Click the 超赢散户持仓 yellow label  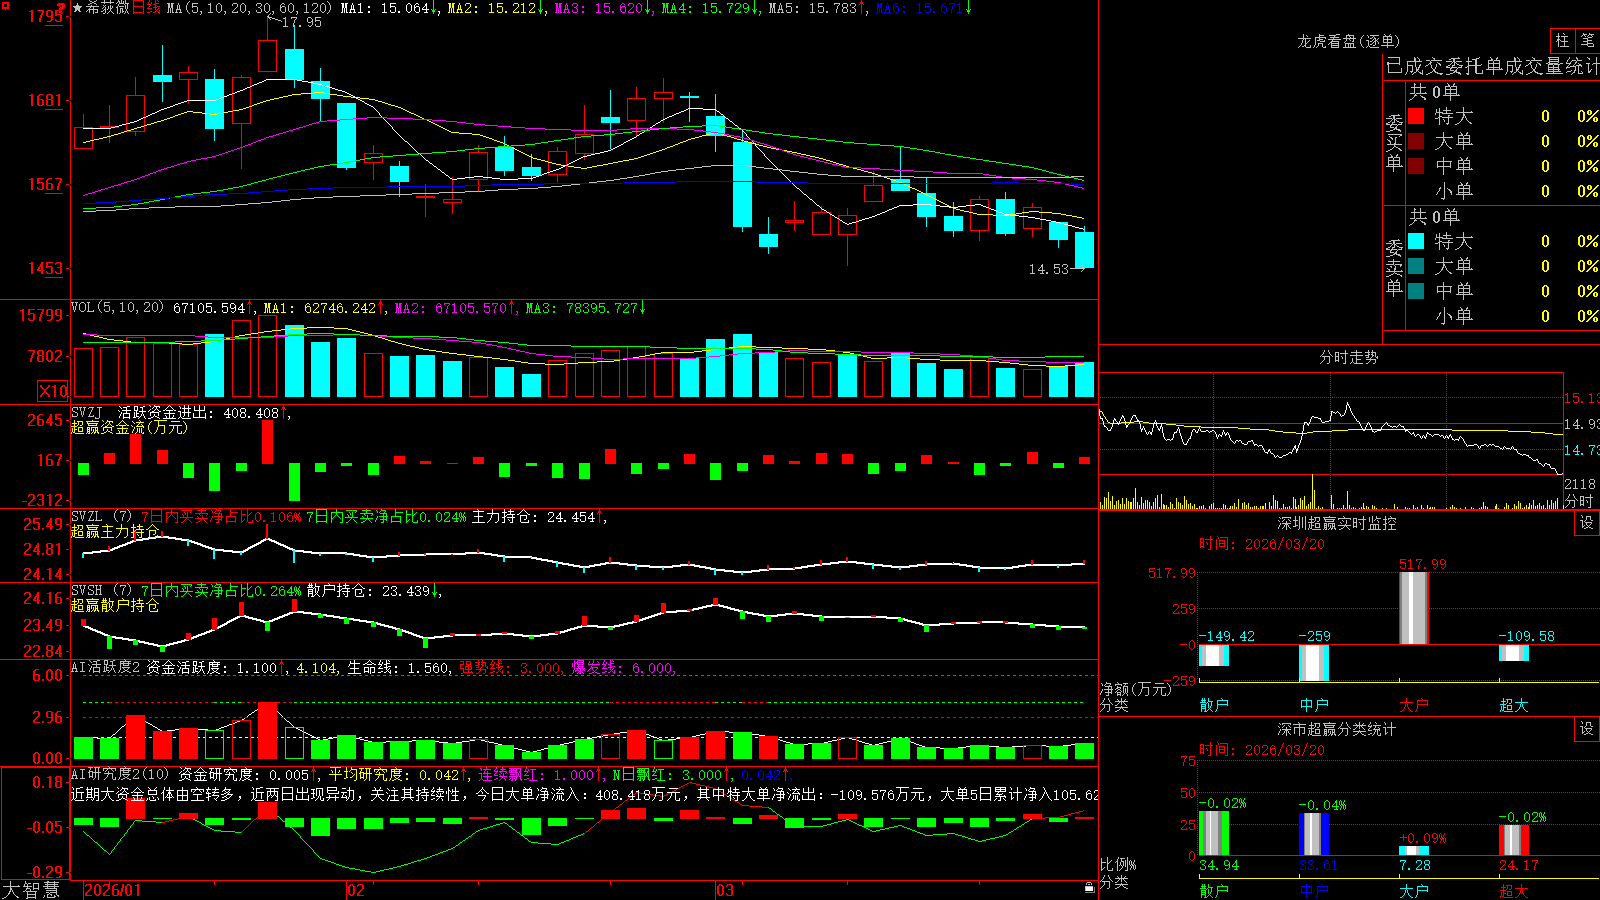click(x=115, y=605)
